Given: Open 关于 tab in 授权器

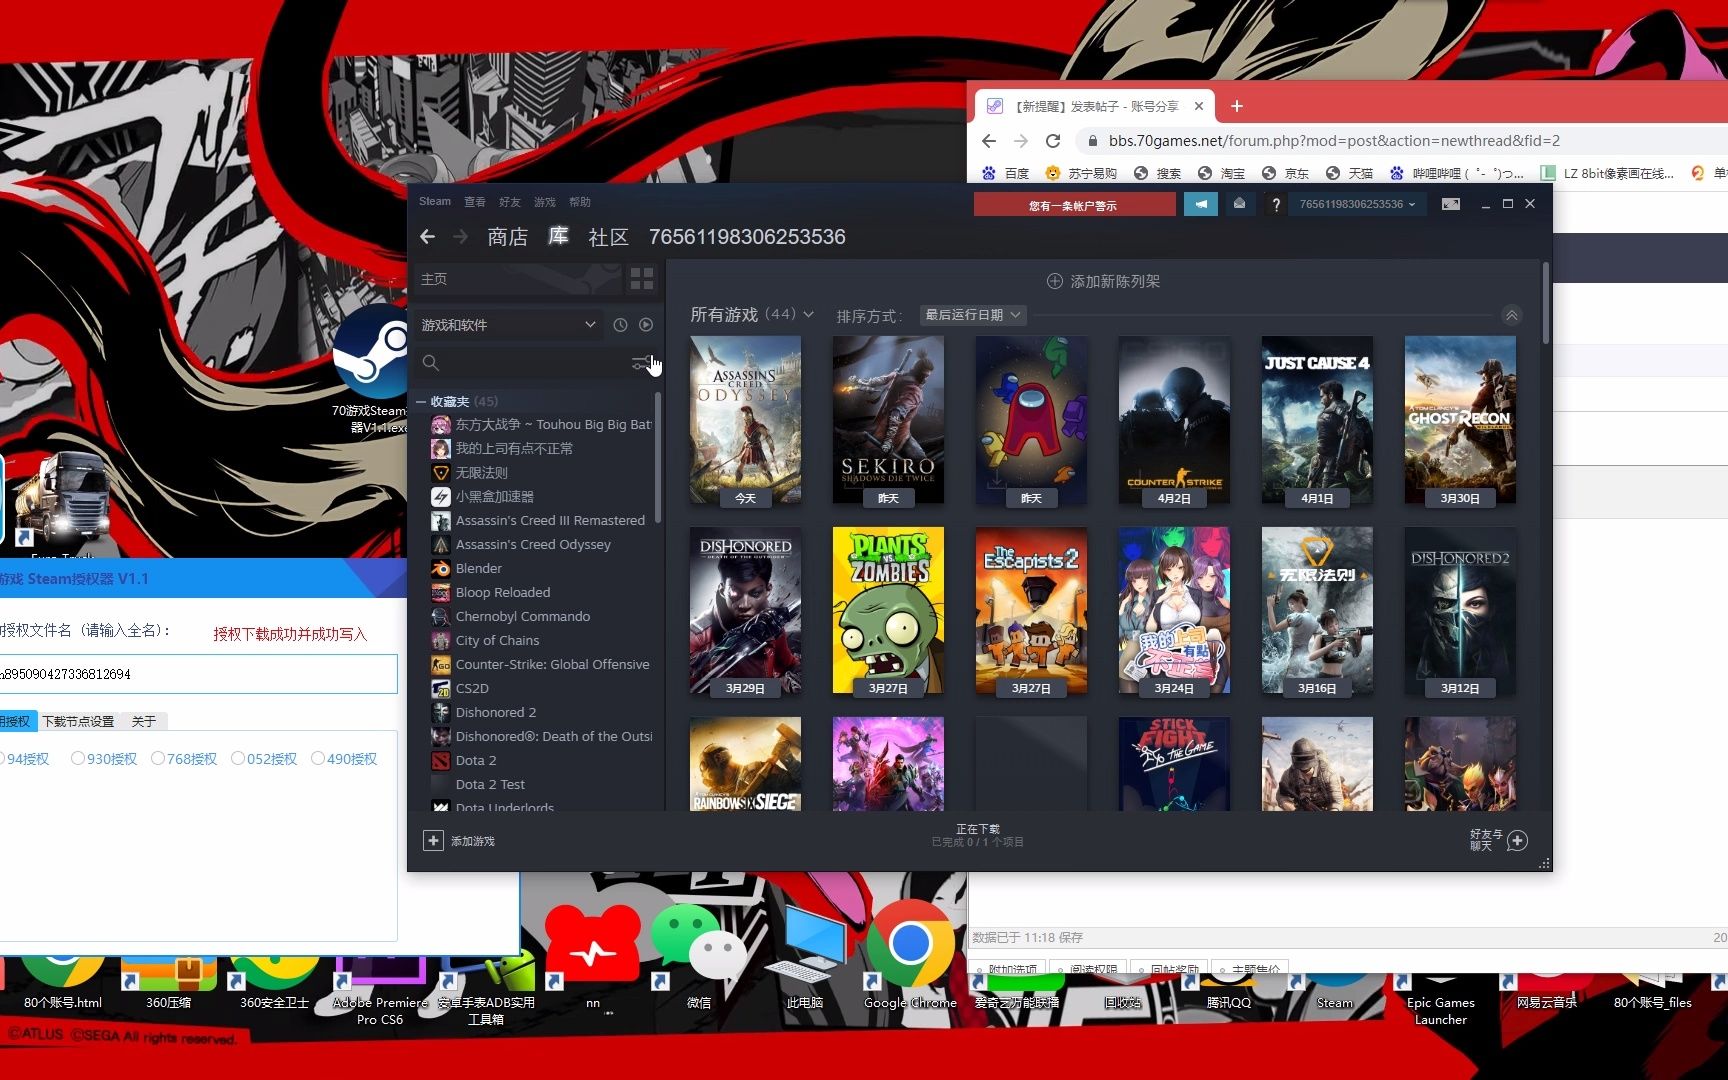Looking at the screenshot, I should tap(144, 721).
